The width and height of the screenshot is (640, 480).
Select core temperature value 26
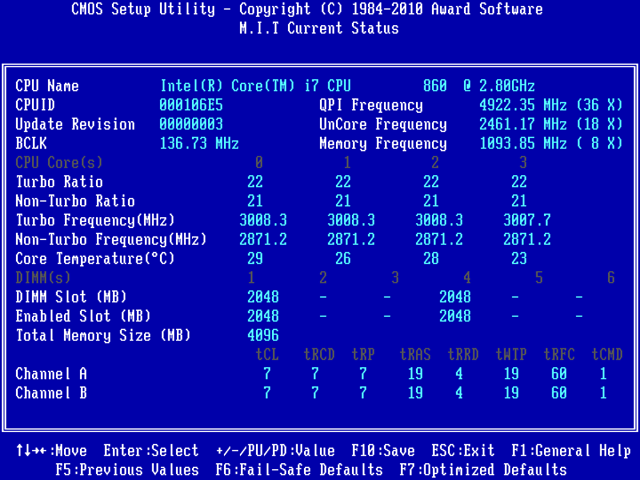pos(343,258)
